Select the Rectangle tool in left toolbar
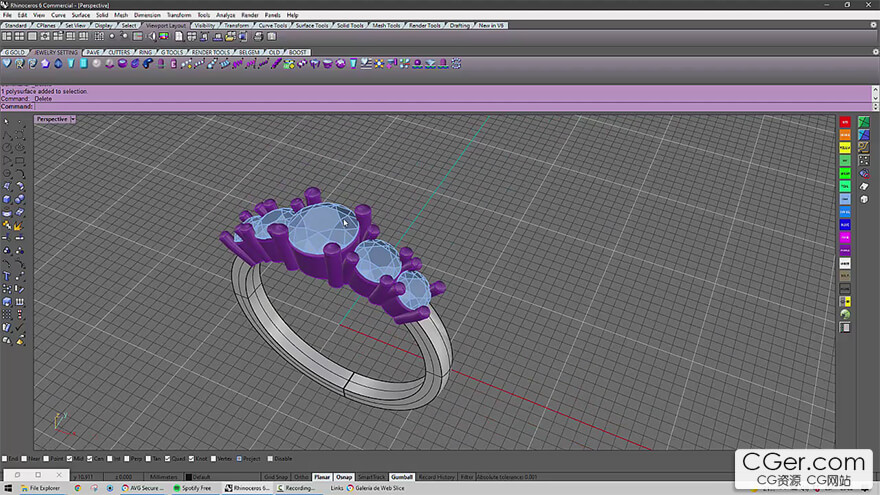The image size is (880, 495). pyautogui.click(x=20, y=161)
